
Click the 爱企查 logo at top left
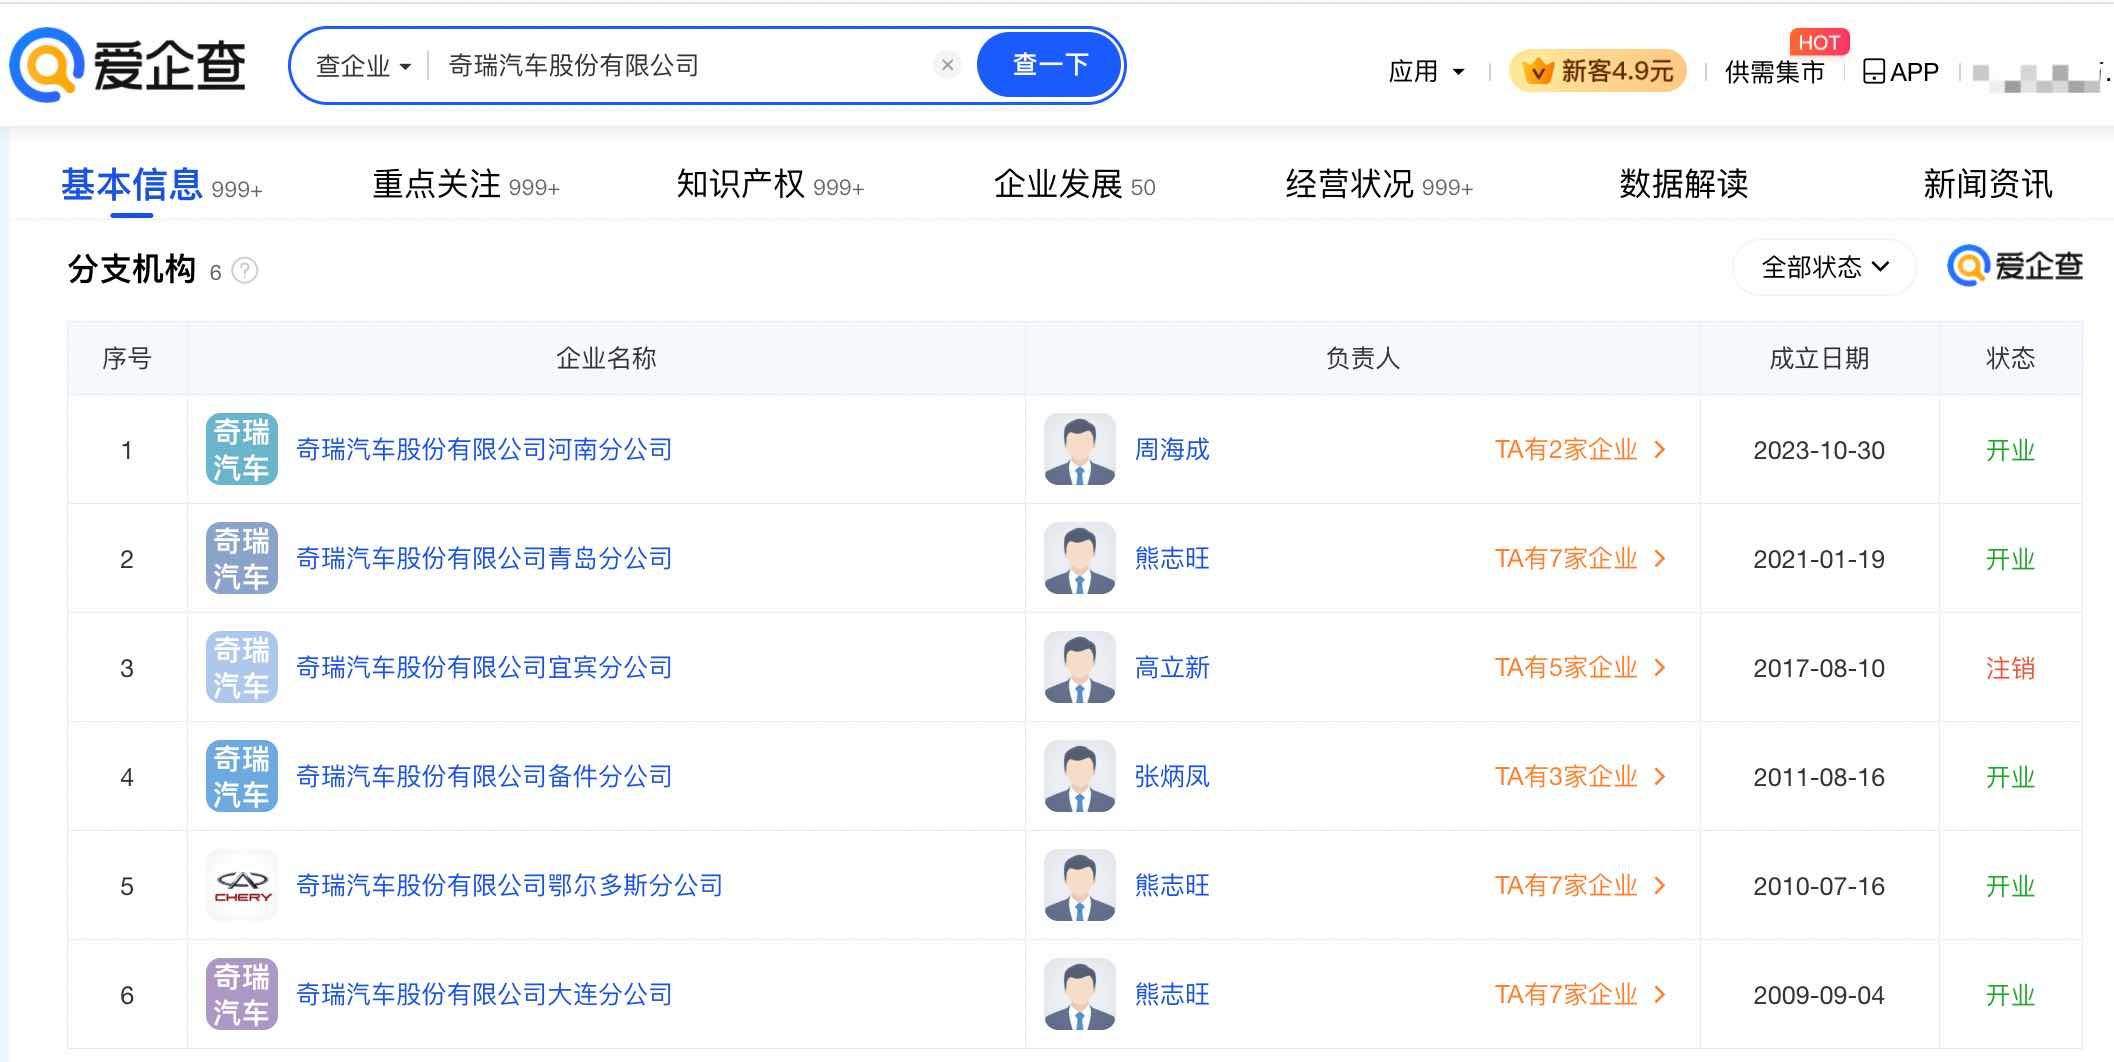click(127, 66)
